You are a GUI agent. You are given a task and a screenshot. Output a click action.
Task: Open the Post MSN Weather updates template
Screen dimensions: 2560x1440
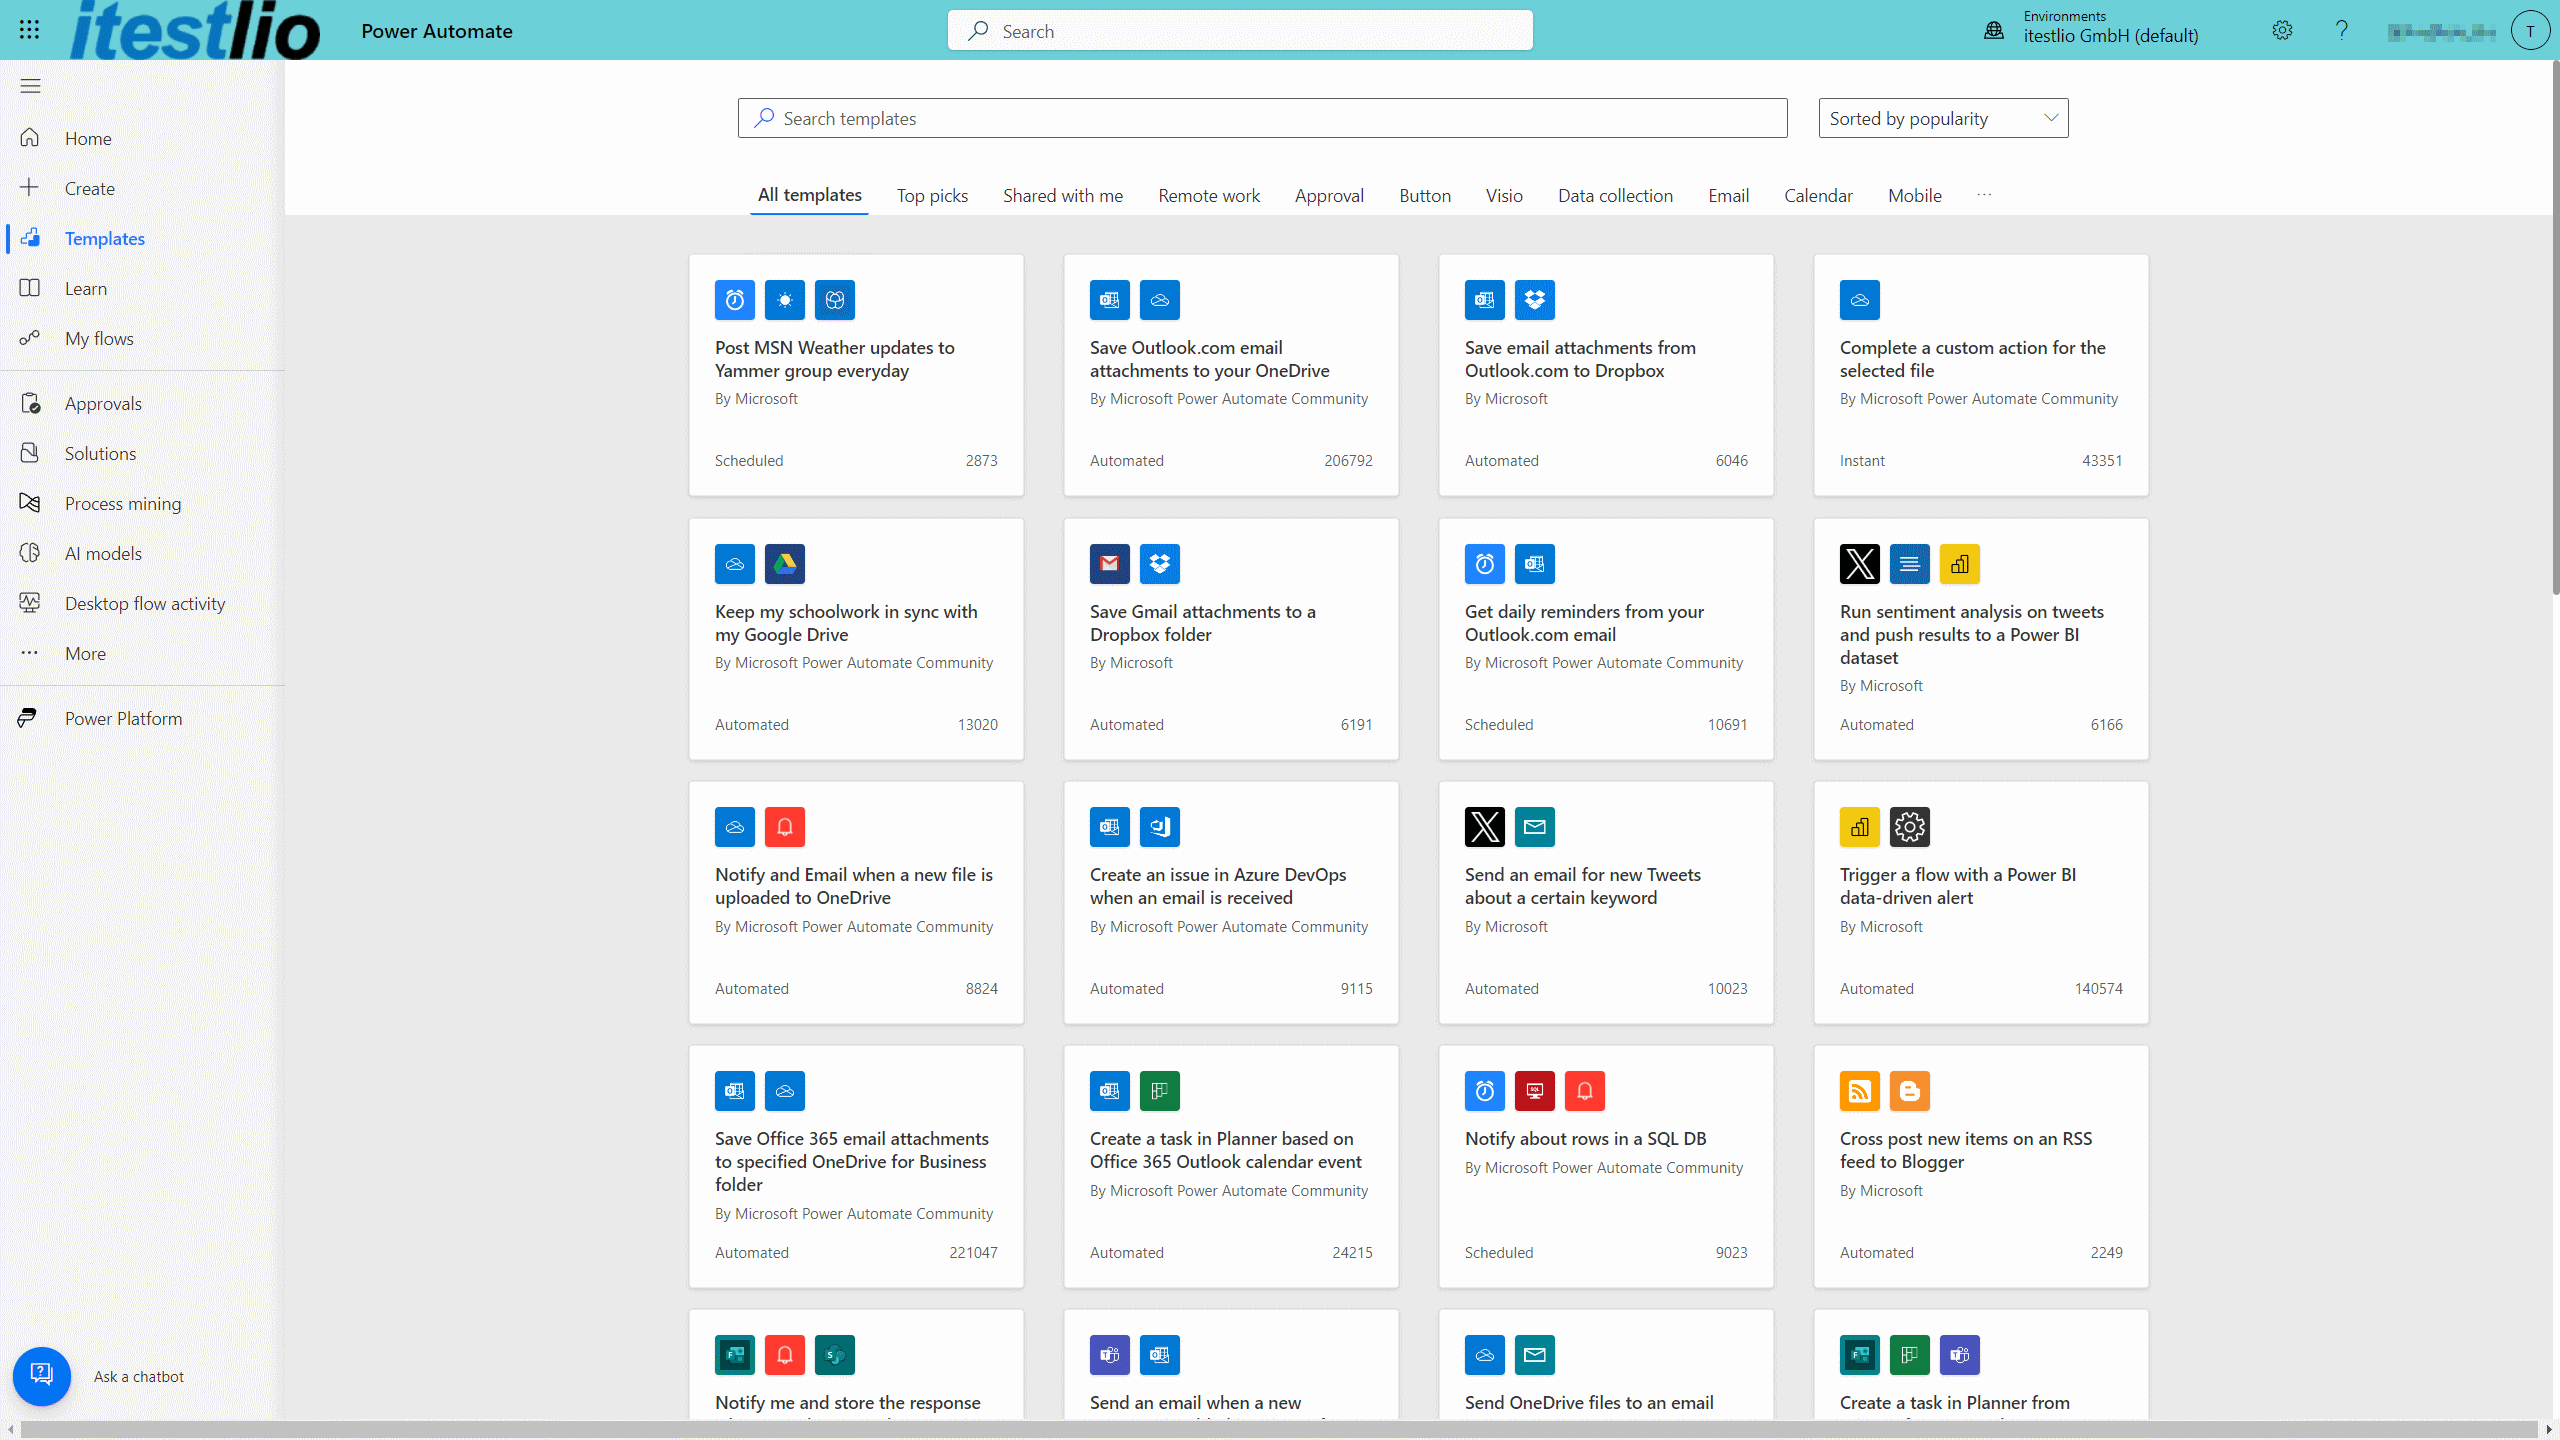click(856, 375)
